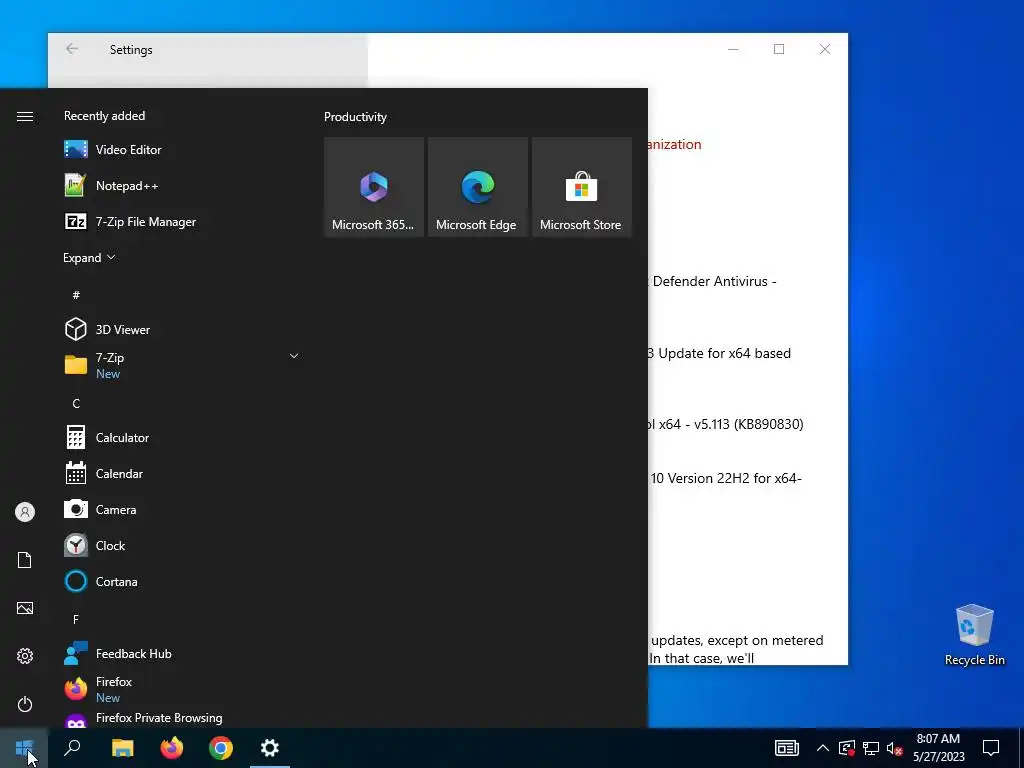Open the Microsoft 365 tile

point(374,187)
